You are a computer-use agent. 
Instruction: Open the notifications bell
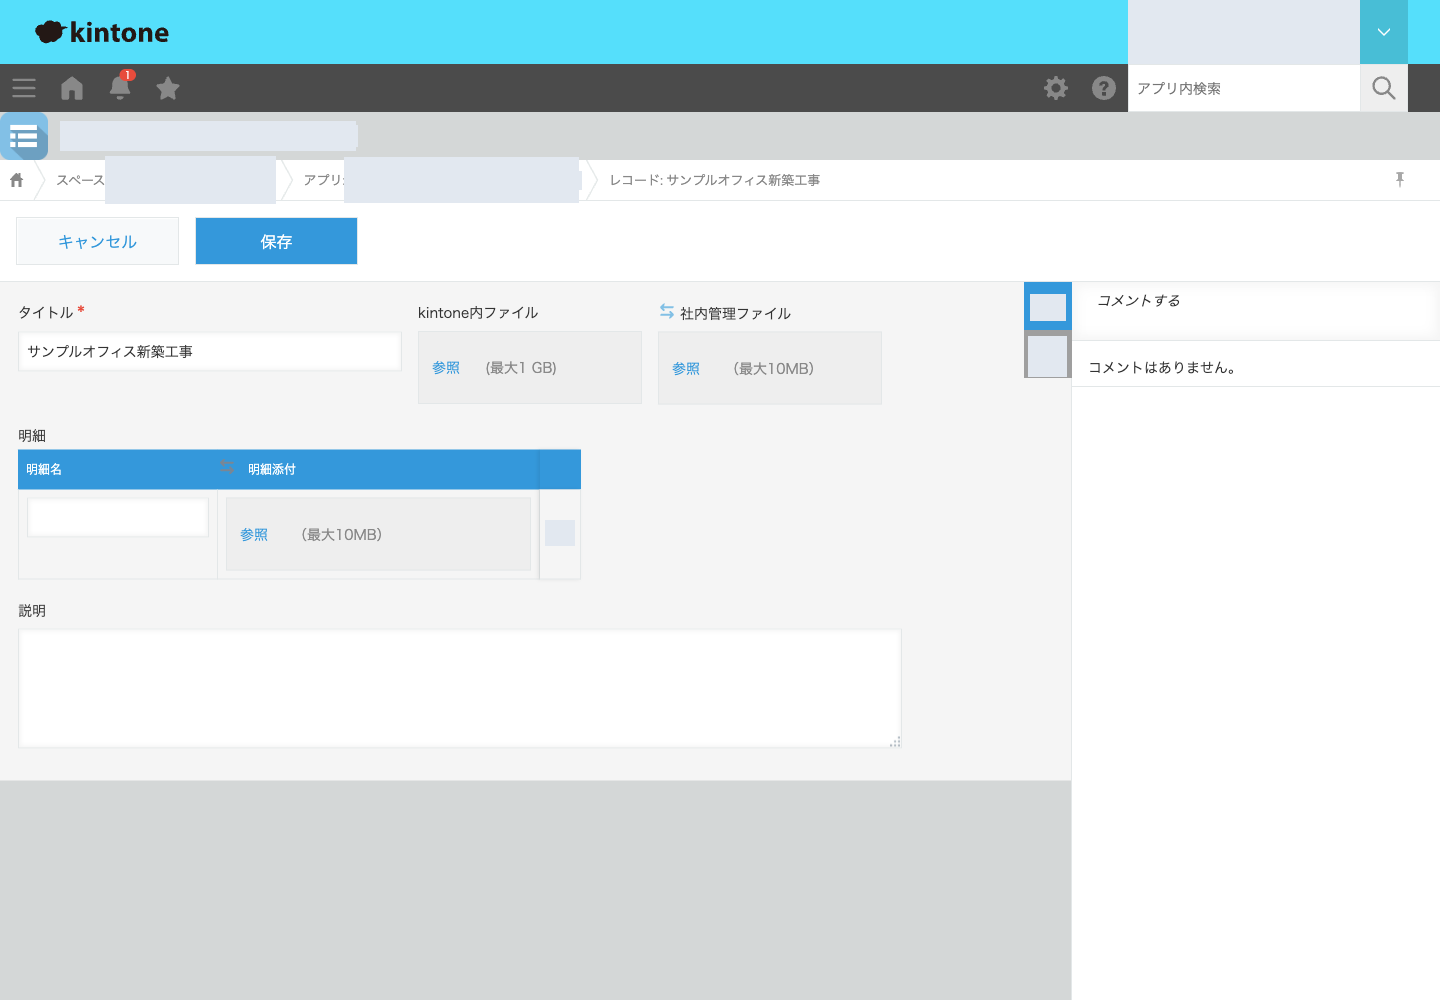pyautogui.click(x=120, y=87)
